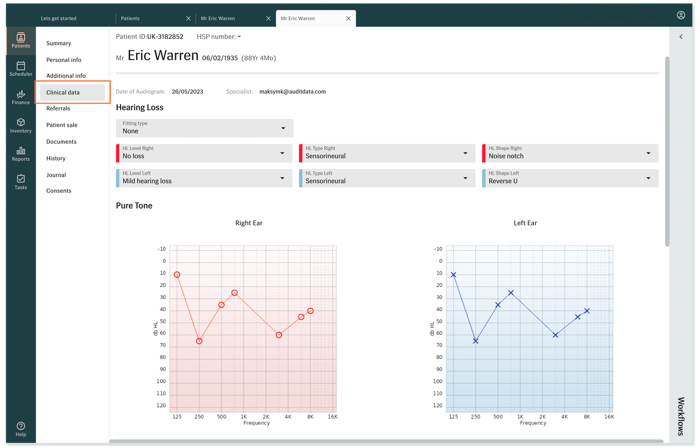The width and height of the screenshot is (700, 448).
Task: Collapse the Workflows side panel arrow
Action: click(681, 37)
